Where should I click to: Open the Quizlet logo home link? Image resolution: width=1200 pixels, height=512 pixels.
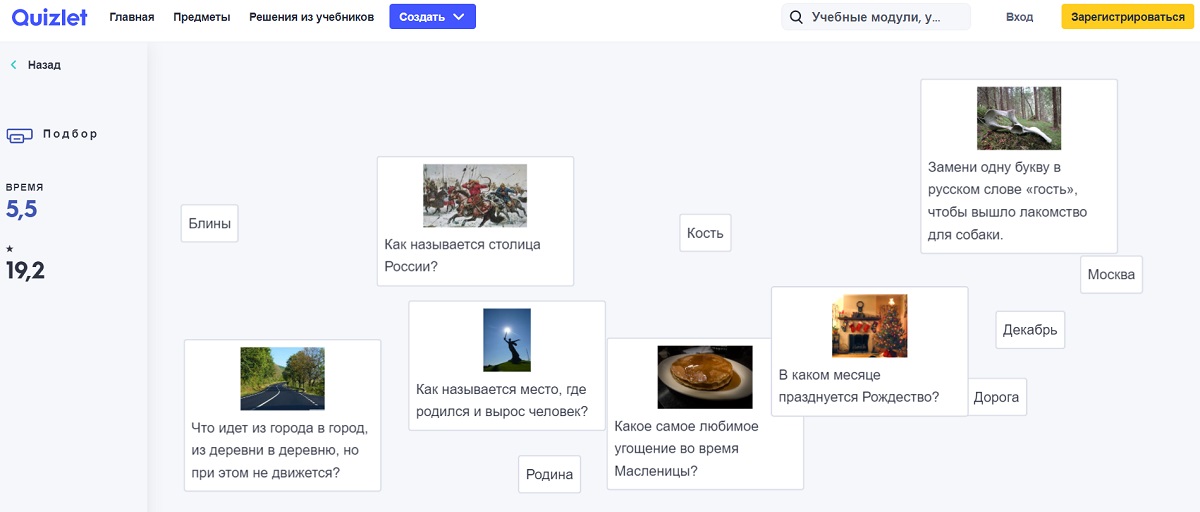click(x=50, y=17)
